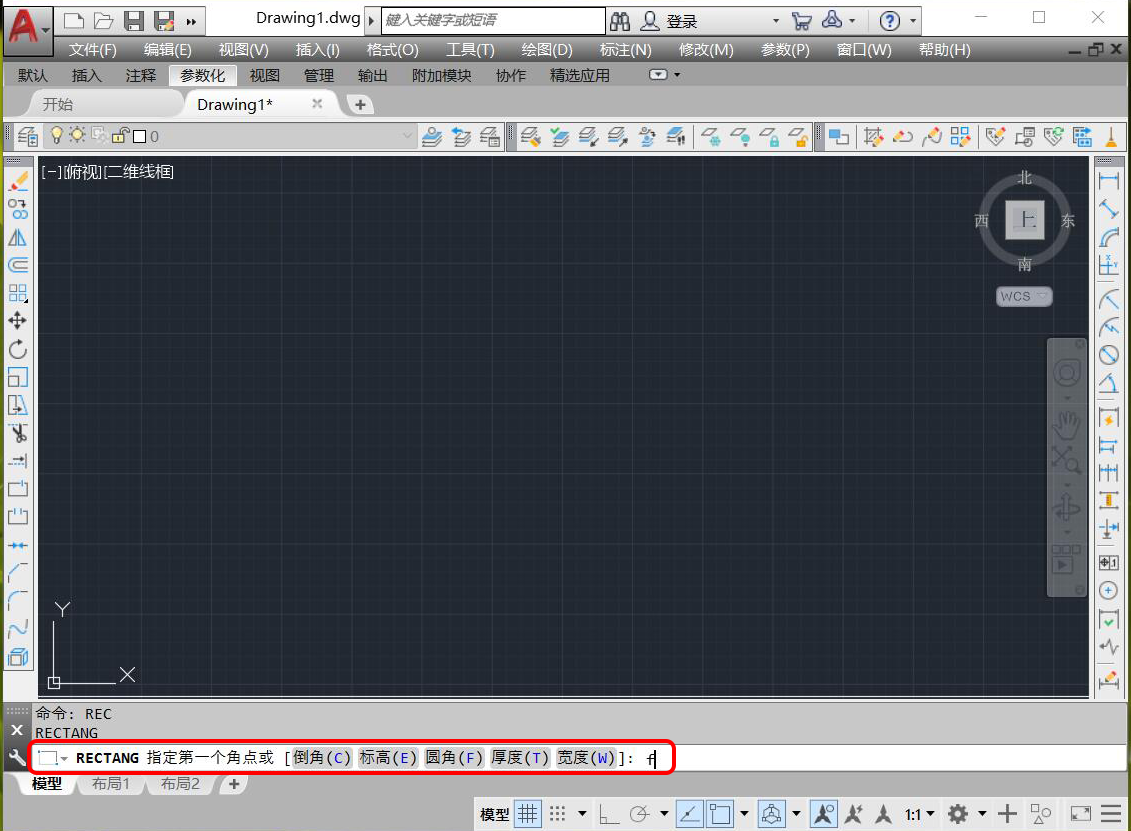Select the Erase tool in left toolbar
This screenshot has height=831, width=1131.
[x=18, y=182]
